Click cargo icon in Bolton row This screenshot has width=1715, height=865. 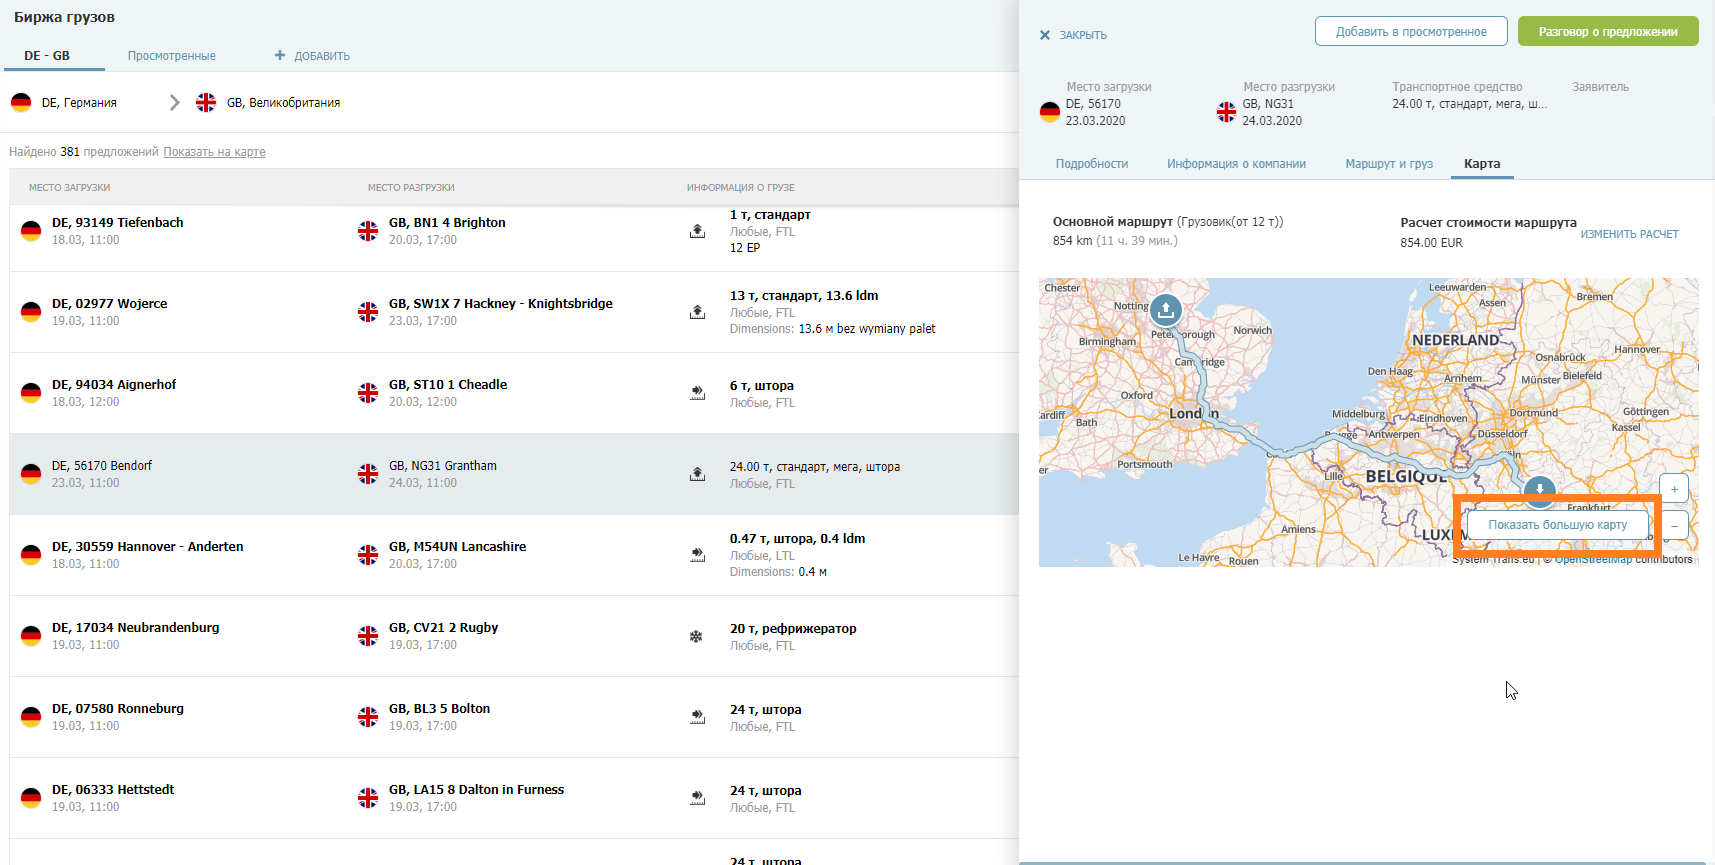click(697, 717)
